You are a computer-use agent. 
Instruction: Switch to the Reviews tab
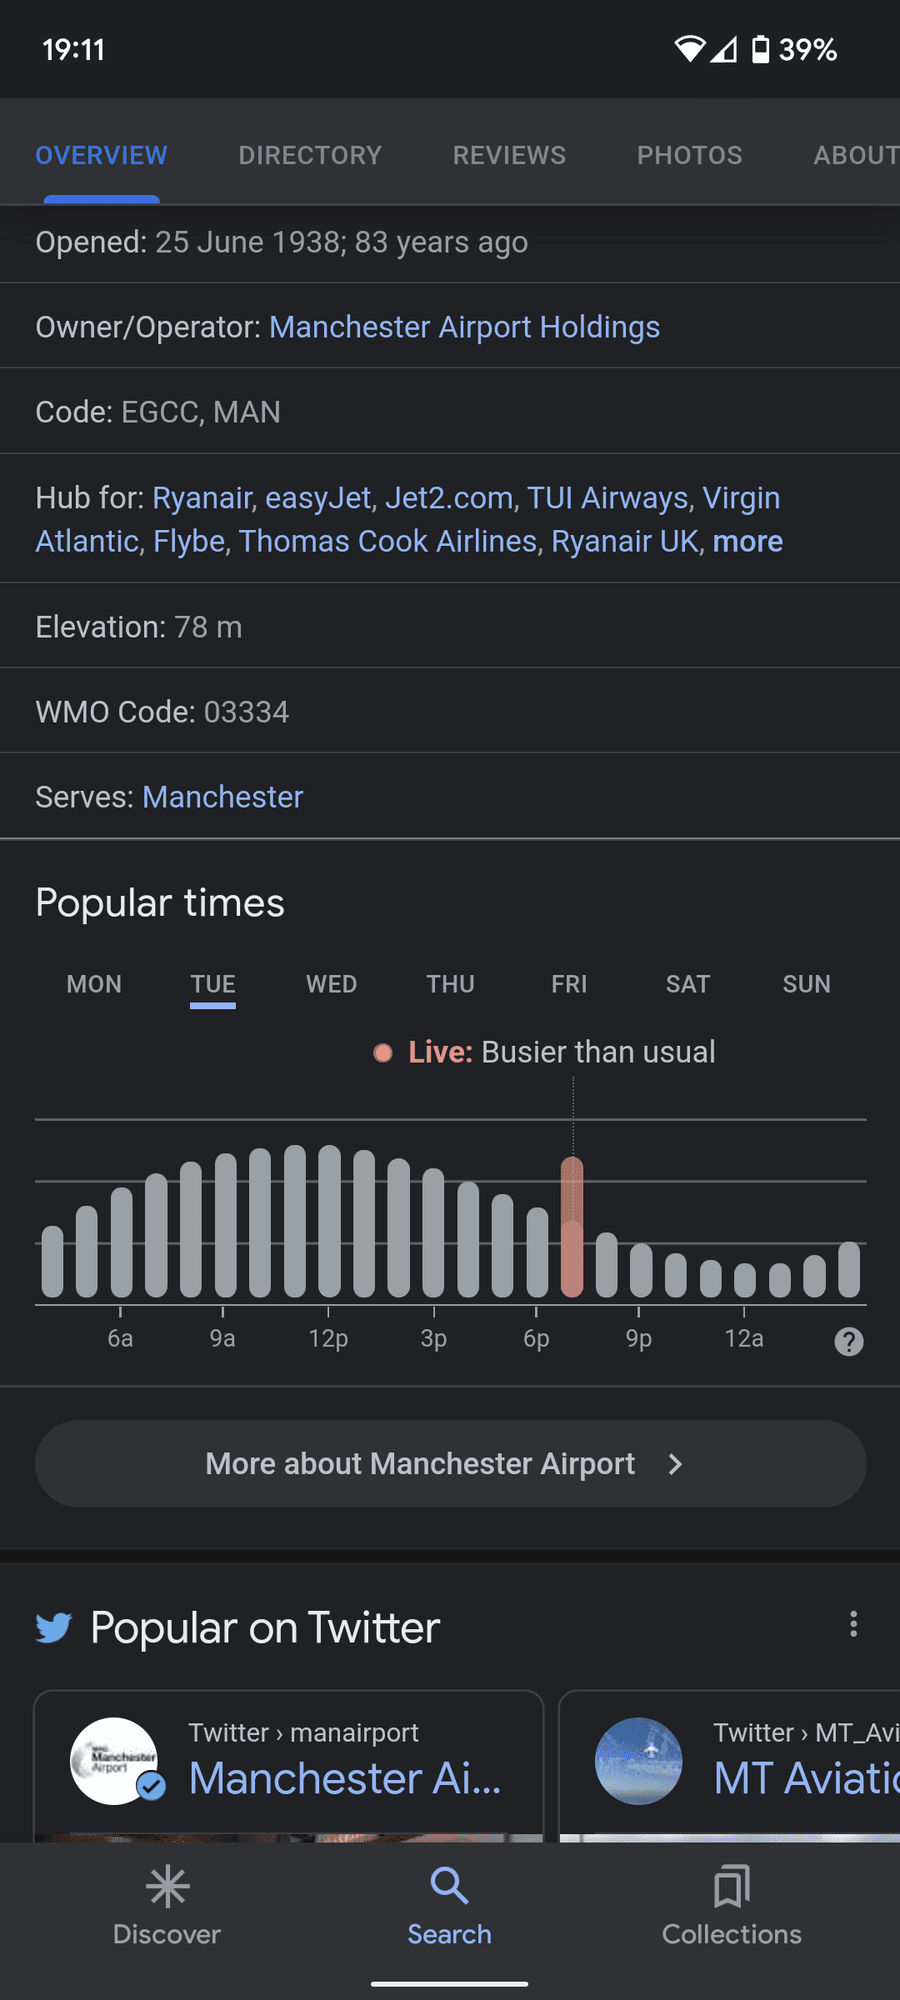[x=509, y=155]
